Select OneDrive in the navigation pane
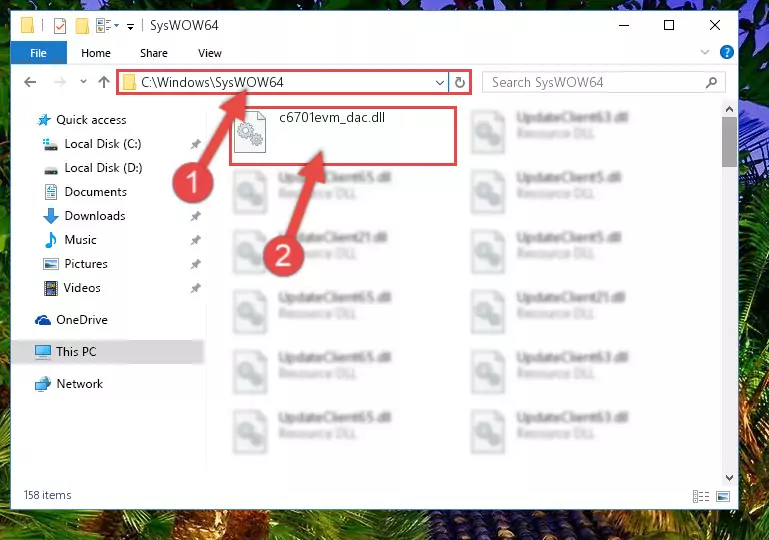The height and width of the screenshot is (540, 769). [x=81, y=320]
